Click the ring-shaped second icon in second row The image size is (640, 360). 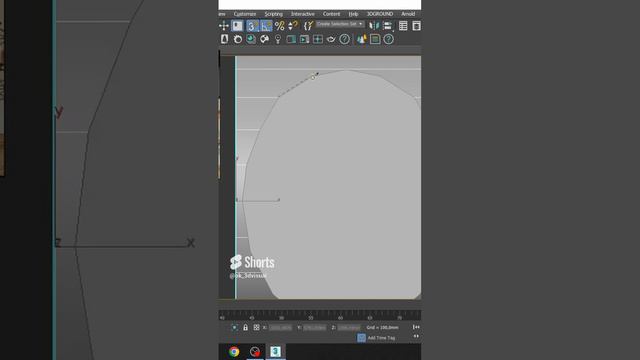click(x=238, y=39)
